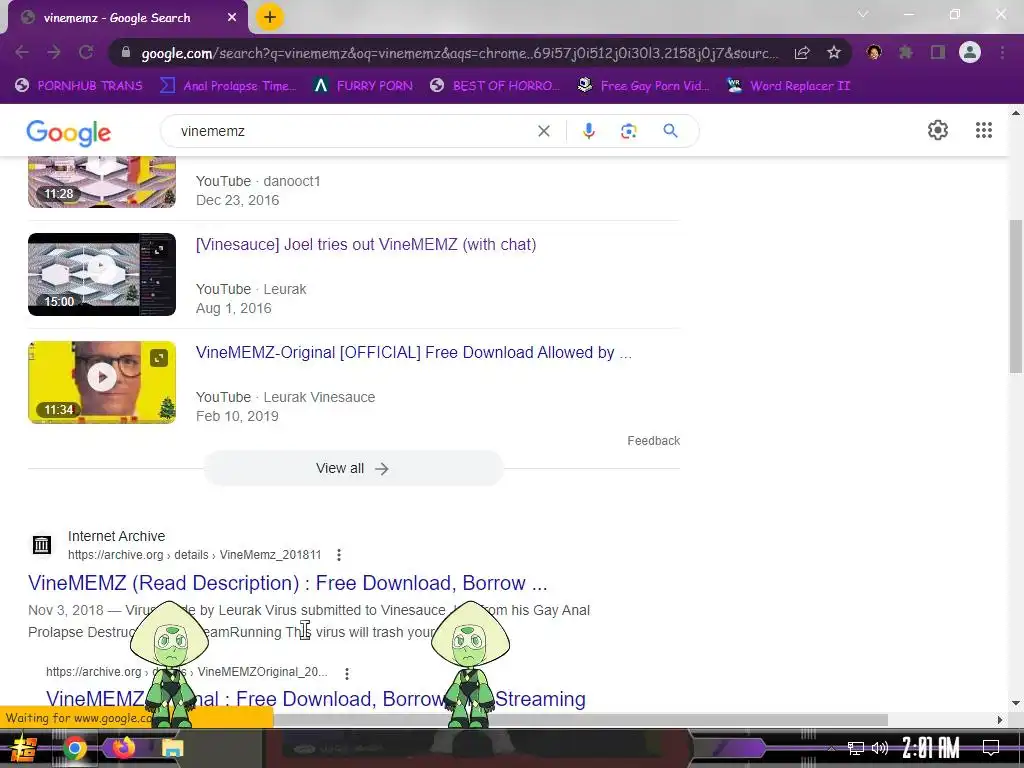Open the Google apps grid
1024x768 pixels.
984,130
